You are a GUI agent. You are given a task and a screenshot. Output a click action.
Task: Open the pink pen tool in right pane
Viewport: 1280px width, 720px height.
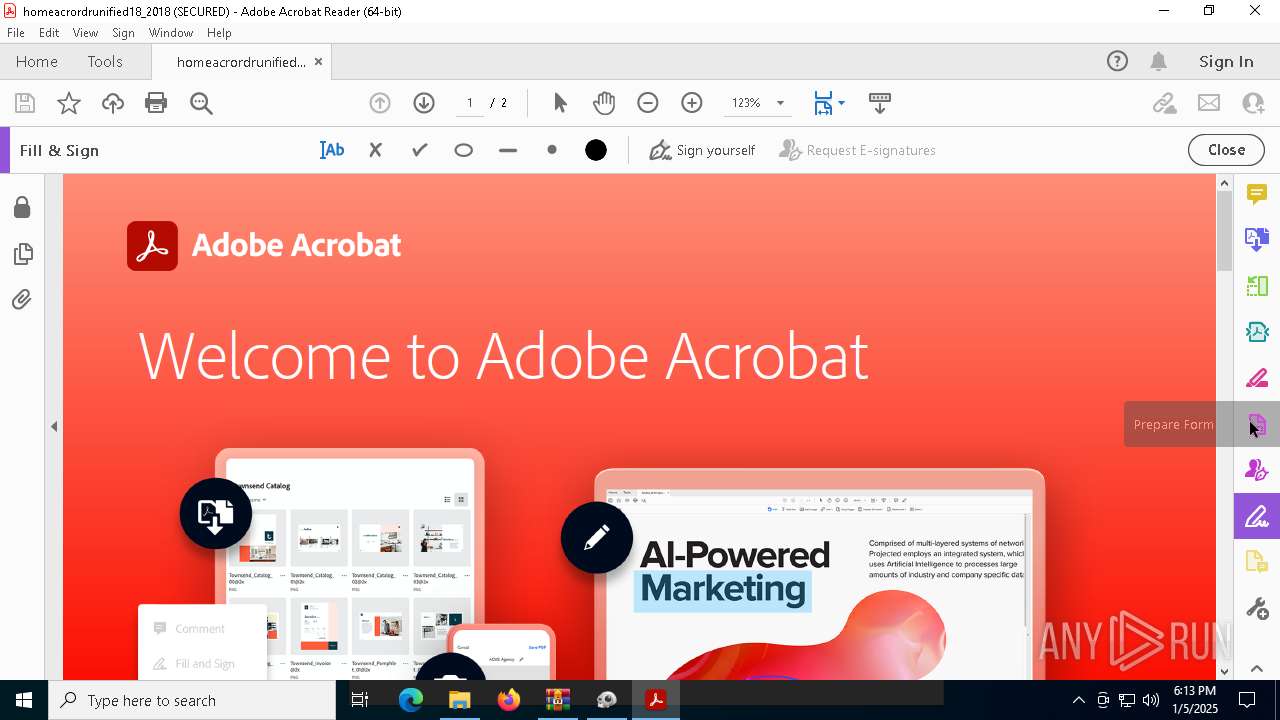click(1257, 378)
